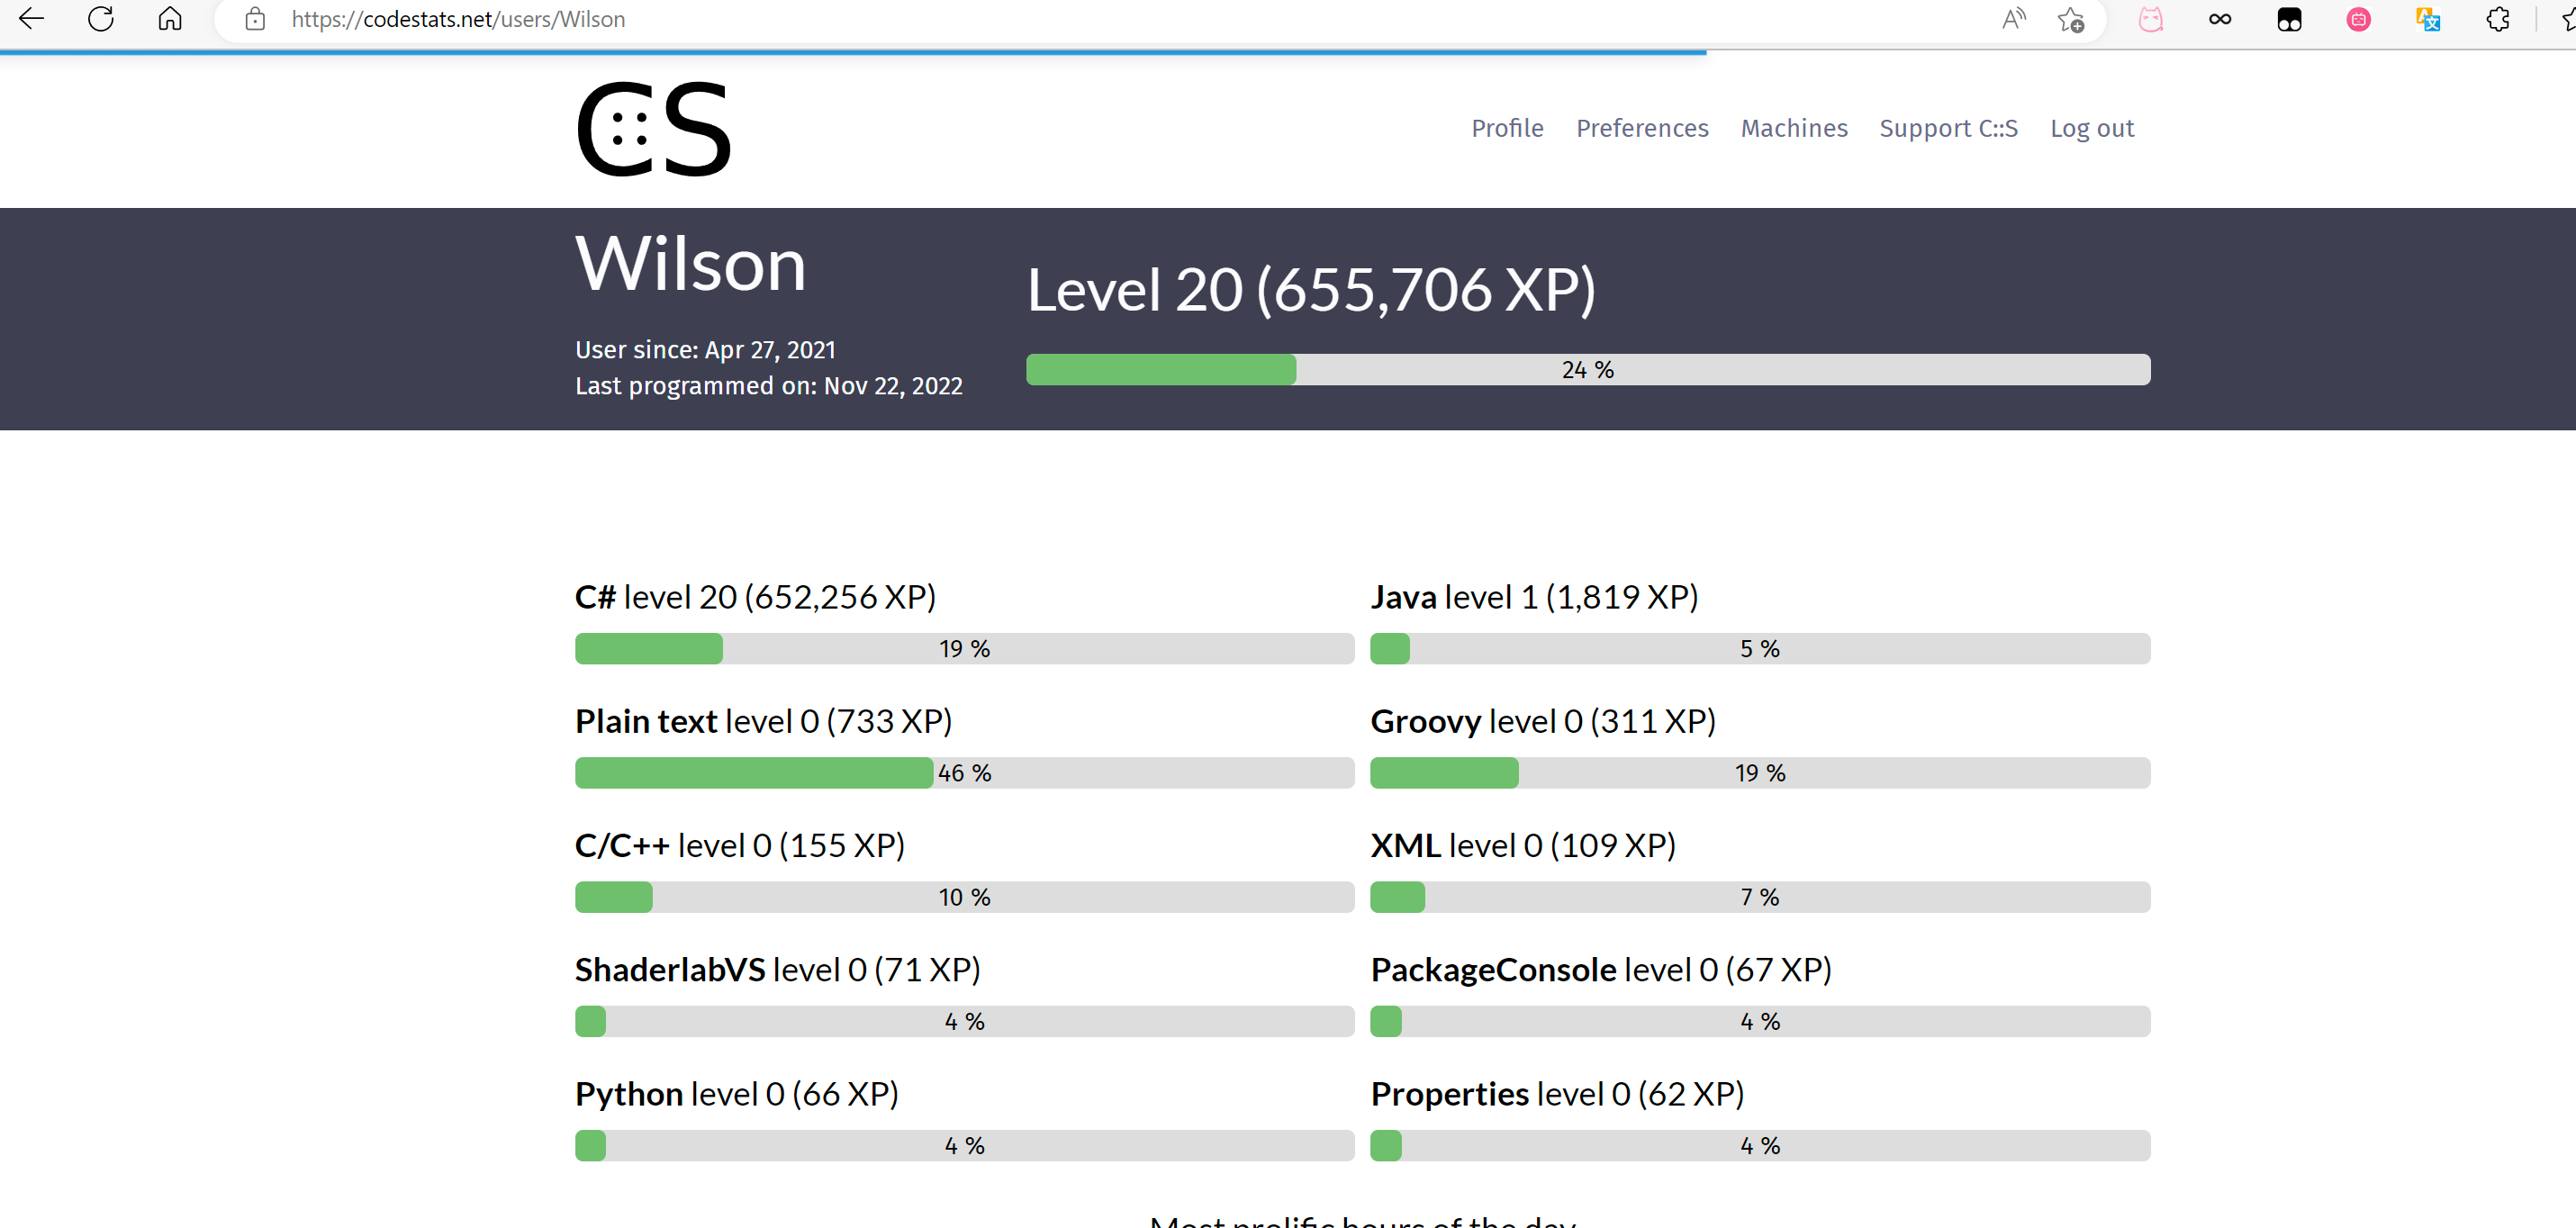
Task: Click the Support C::S link
Action: point(1948,128)
